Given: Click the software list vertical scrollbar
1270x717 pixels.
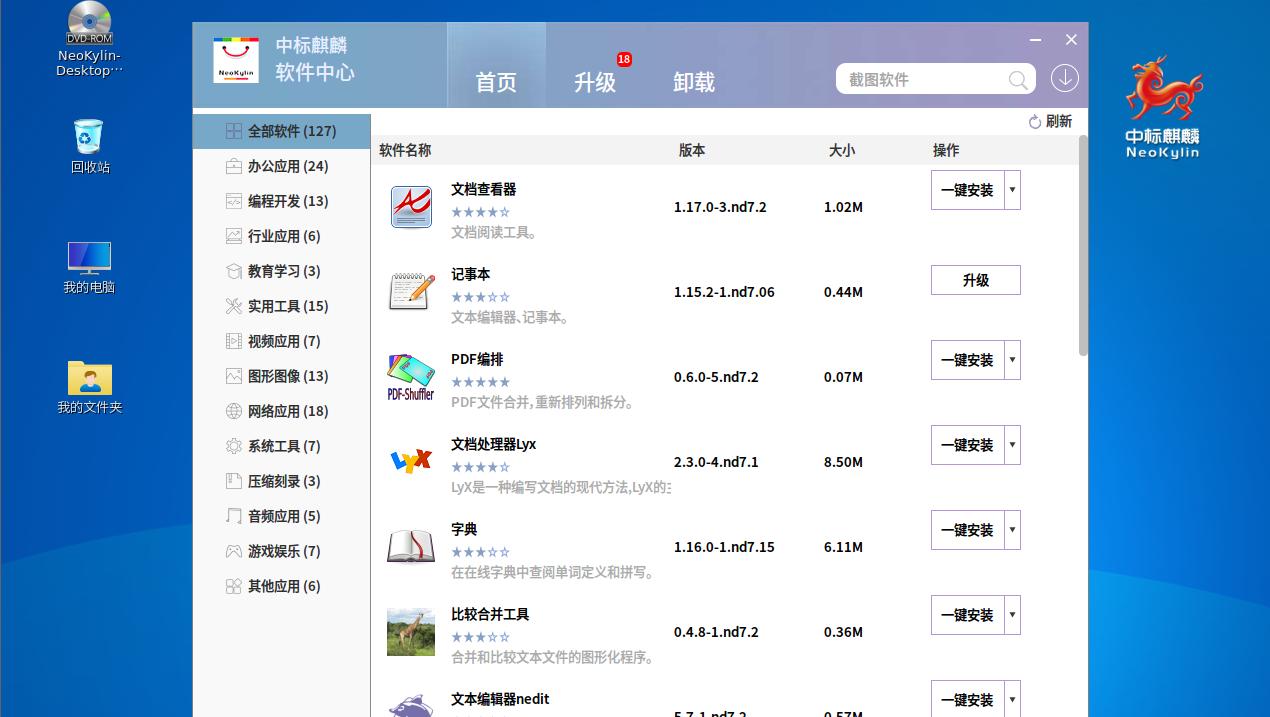Looking at the screenshot, I should point(1083,245).
